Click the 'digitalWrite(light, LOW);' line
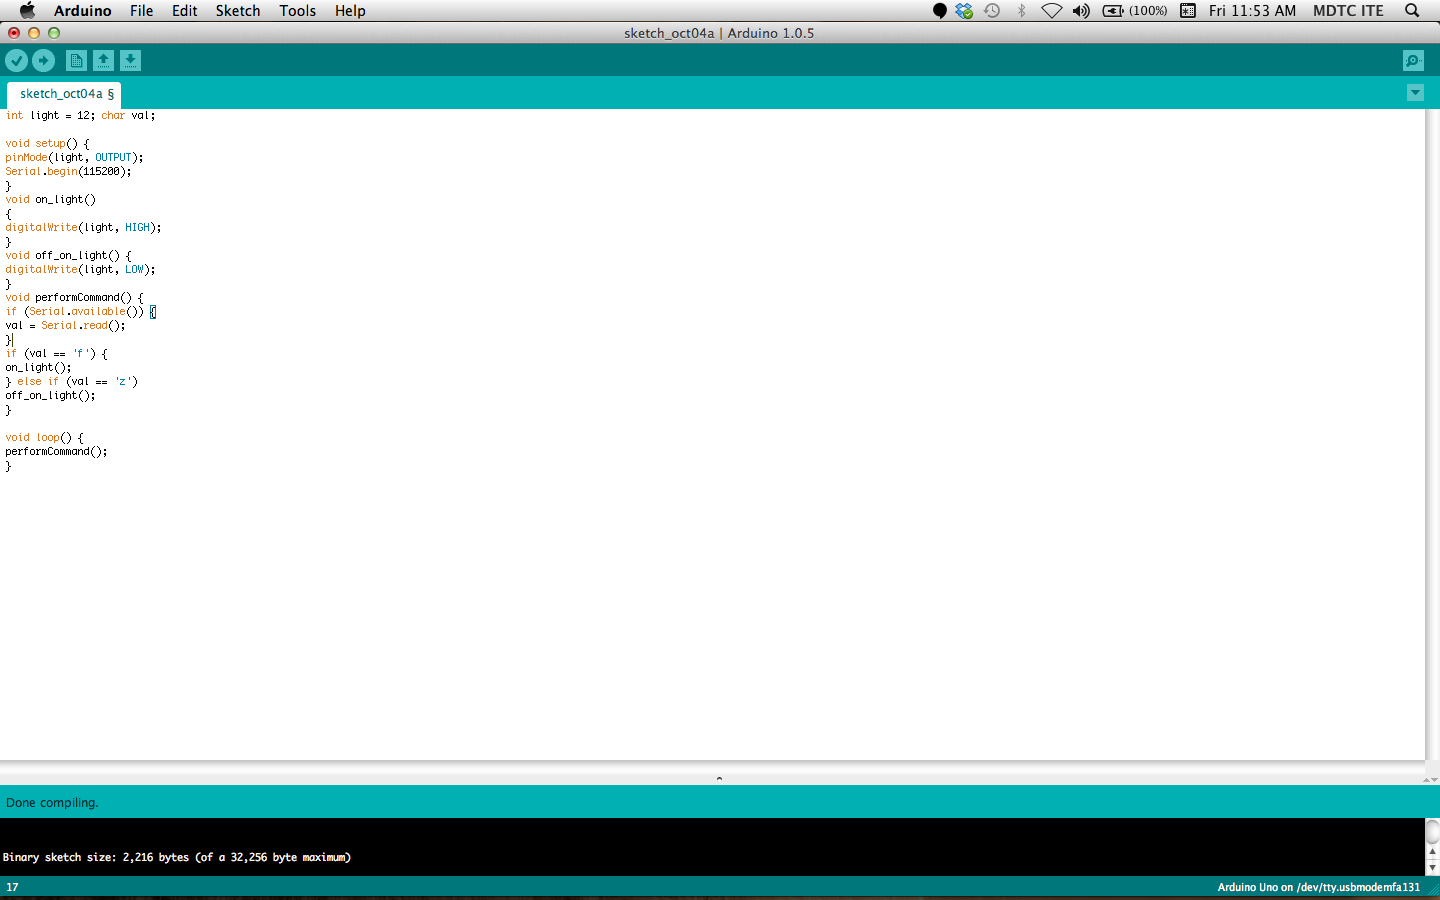 click(80, 270)
